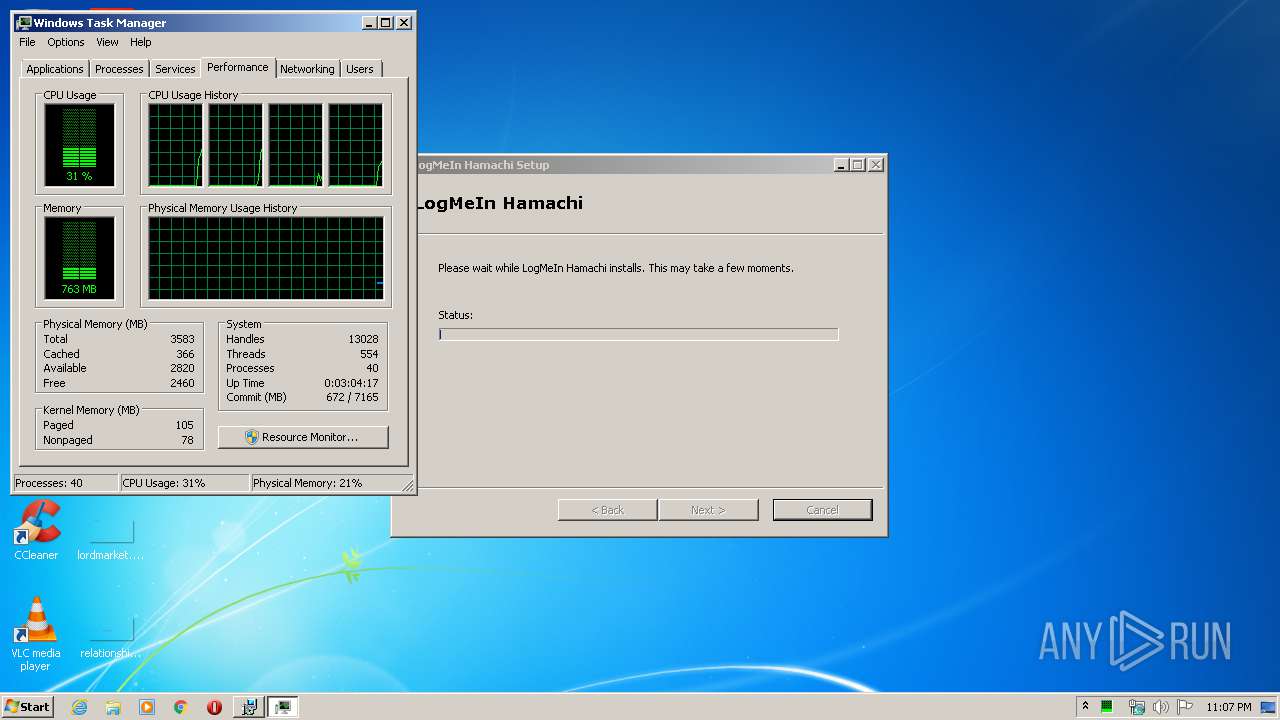Select the Performance tab
The height and width of the screenshot is (720, 1280).
238,67
